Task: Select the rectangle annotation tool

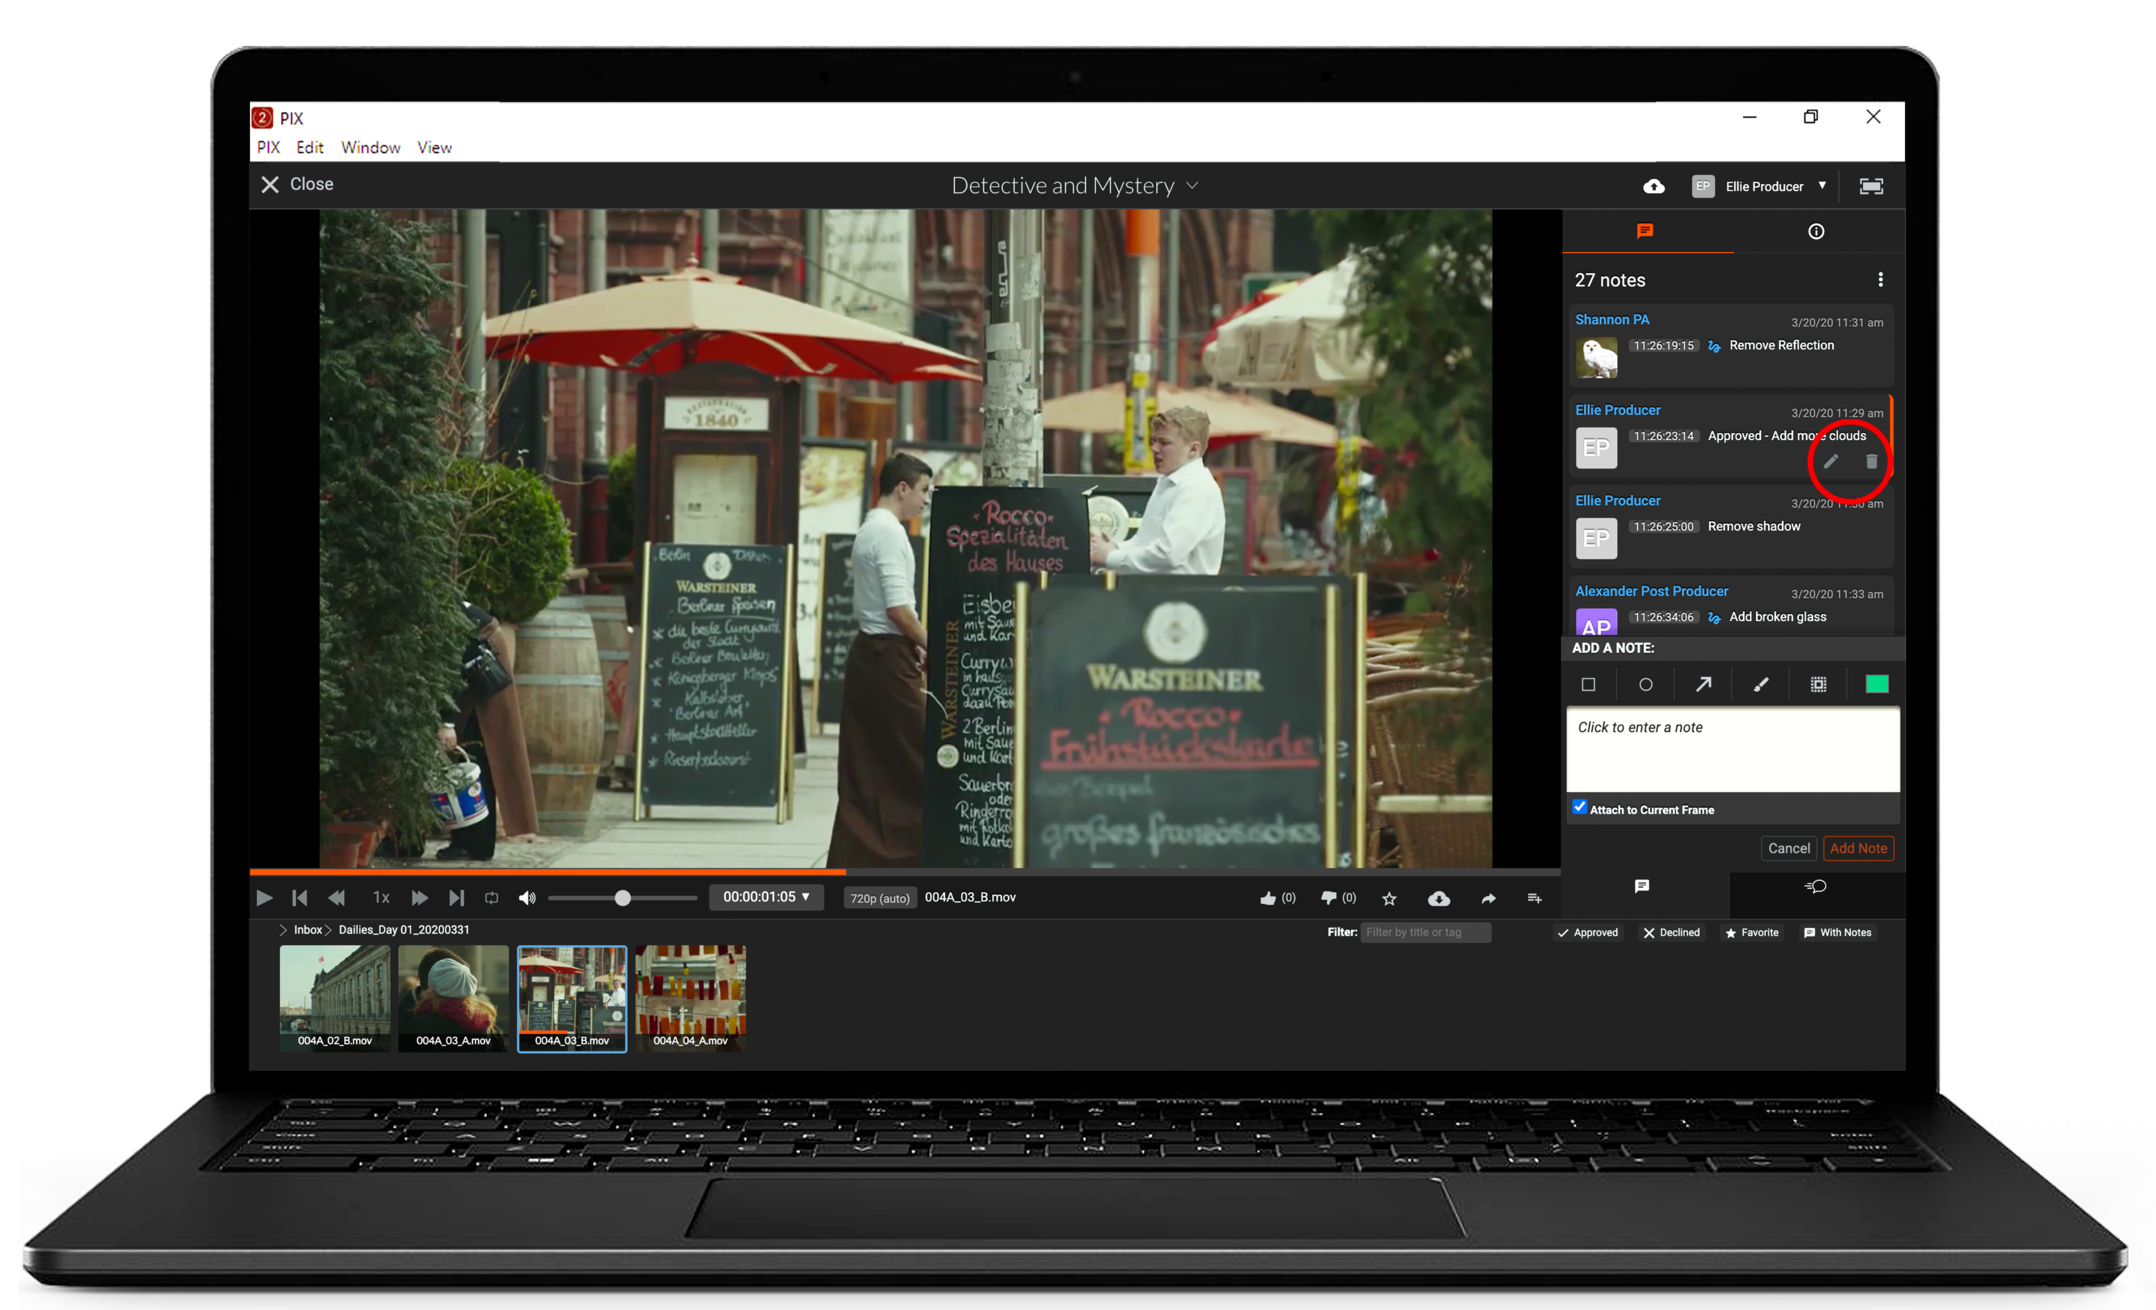Action: (x=1588, y=685)
